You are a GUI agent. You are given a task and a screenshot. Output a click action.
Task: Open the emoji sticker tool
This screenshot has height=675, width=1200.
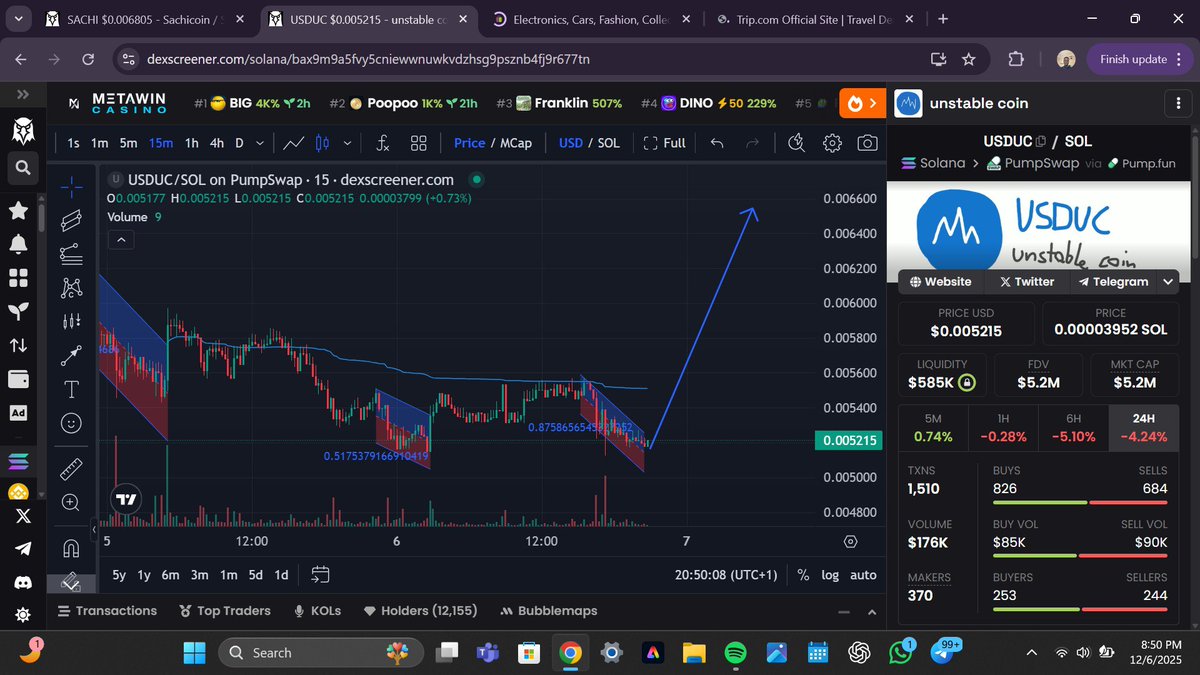[72, 423]
